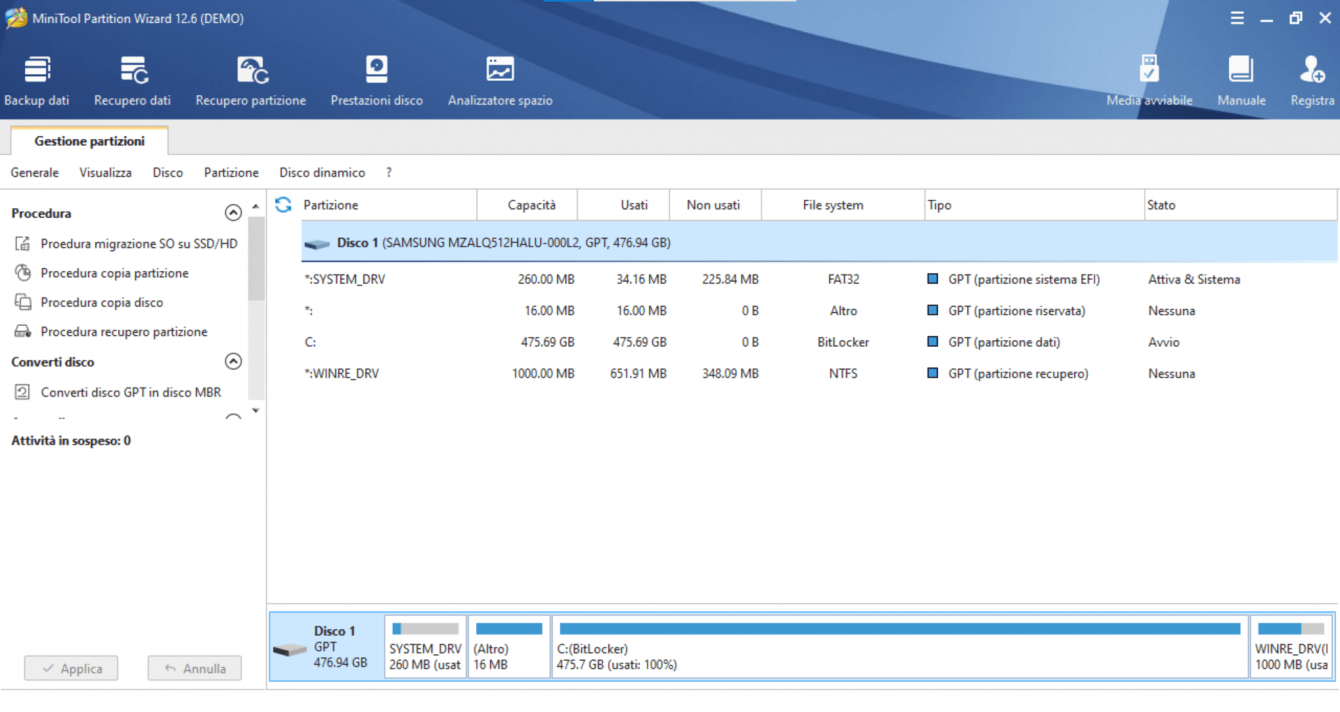Open the Recupero partizione tool
This screenshot has height=712, width=1340.
(x=251, y=81)
